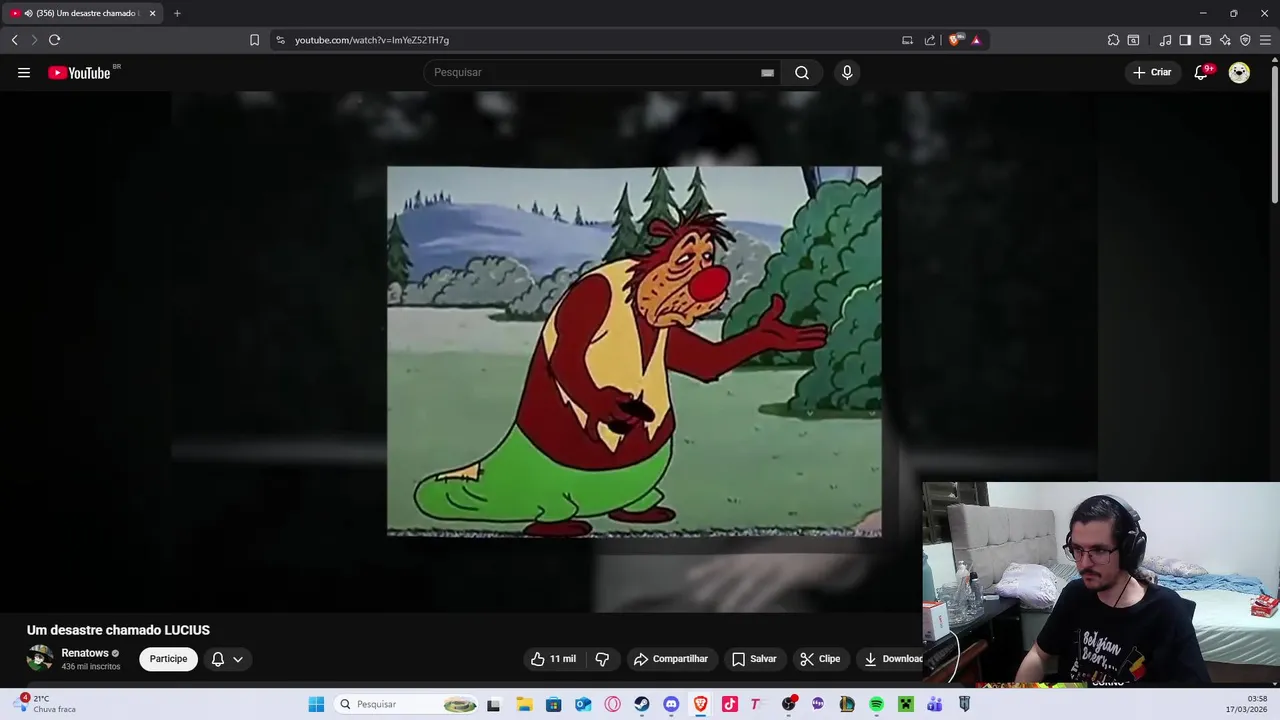Open the browser main menu
Screen dimensions: 1280x720
click(1265, 40)
